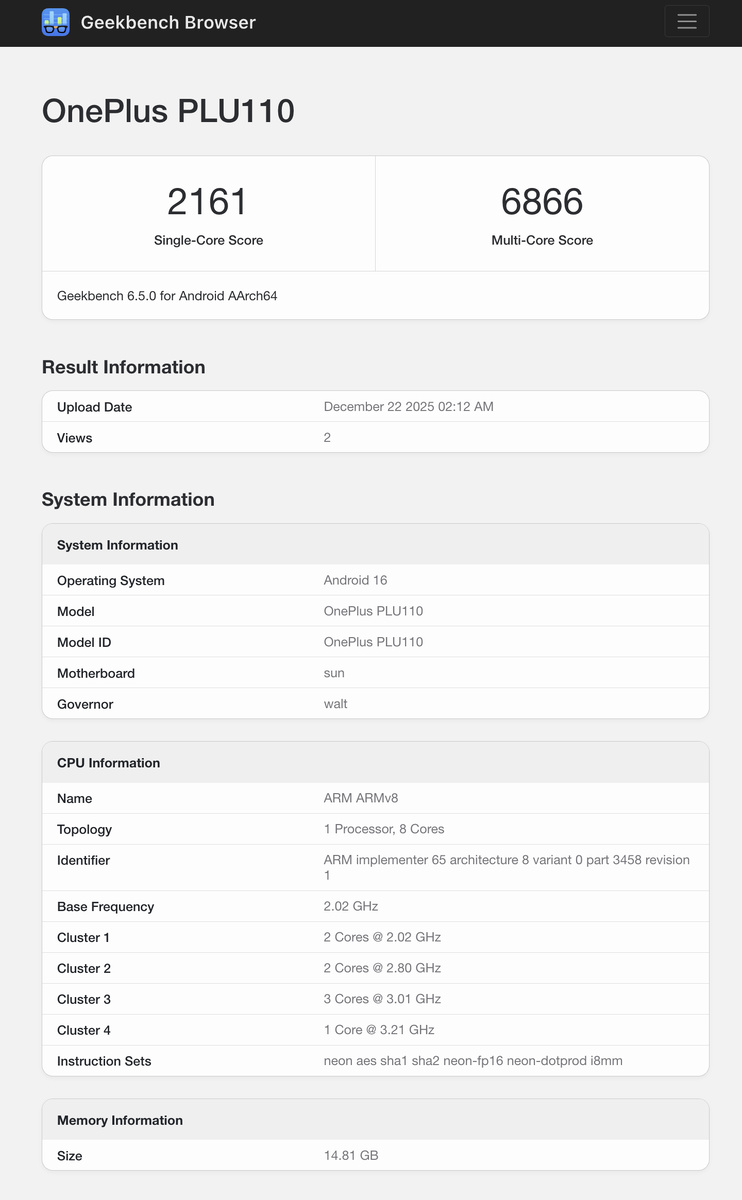Screen dimensions: 742x1200
Task: Click the OnePlus PLU110 page title
Action: point(167,113)
